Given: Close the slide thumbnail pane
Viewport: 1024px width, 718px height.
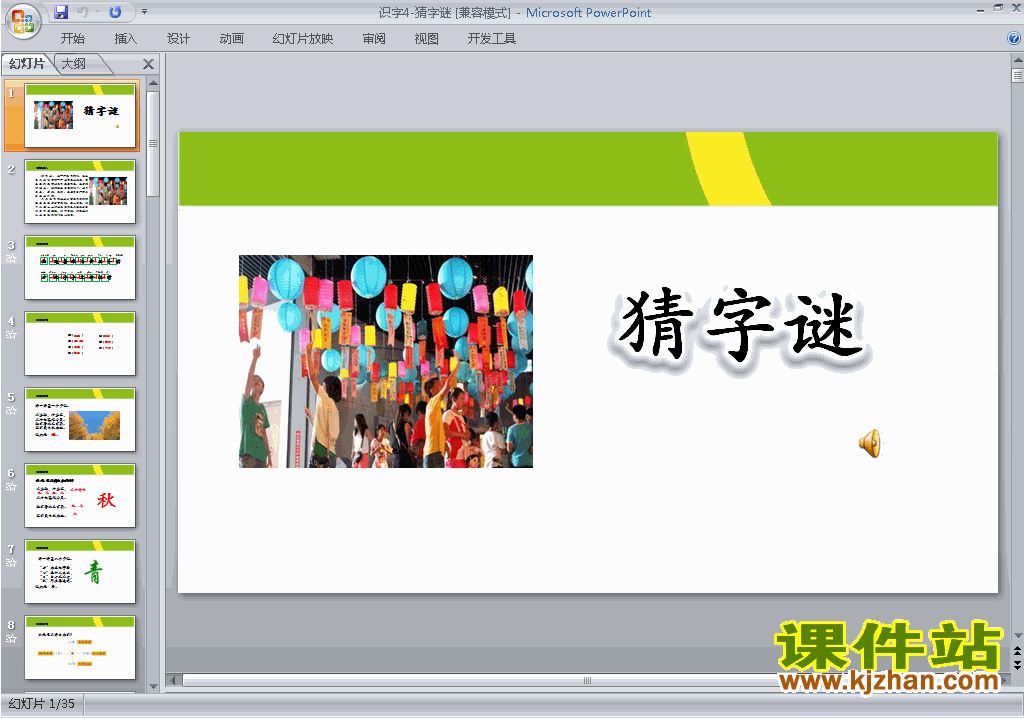Looking at the screenshot, I should tap(148, 64).
